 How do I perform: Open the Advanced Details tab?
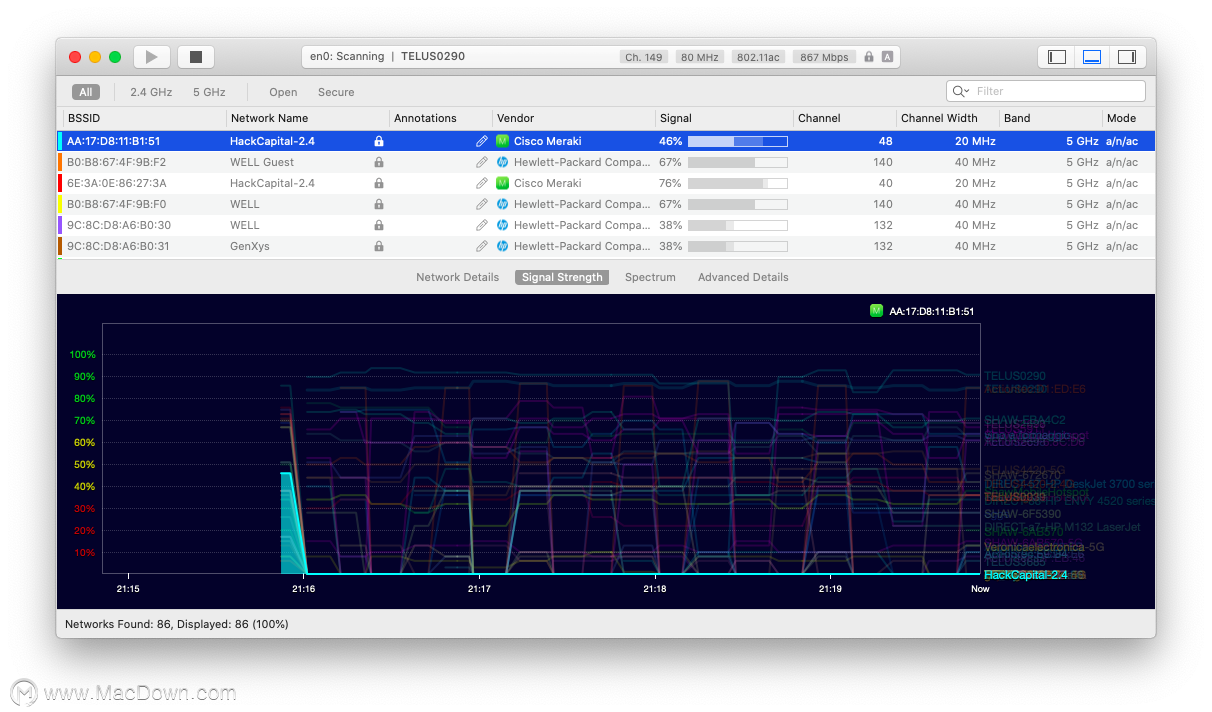(x=743, y=277)
